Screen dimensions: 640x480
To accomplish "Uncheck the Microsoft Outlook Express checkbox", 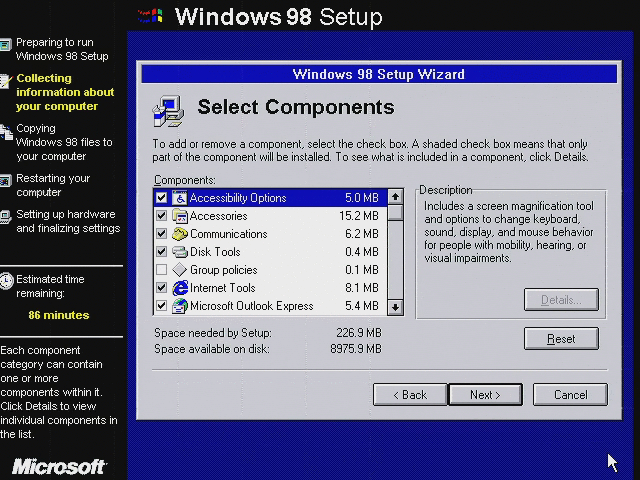I will (162, 306).
